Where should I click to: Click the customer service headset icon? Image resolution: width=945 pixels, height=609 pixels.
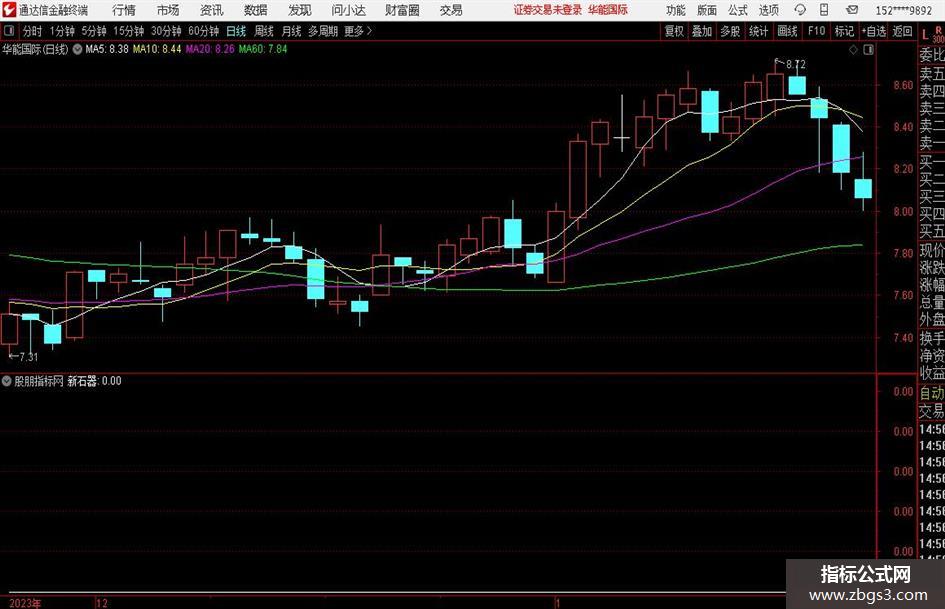800,10
